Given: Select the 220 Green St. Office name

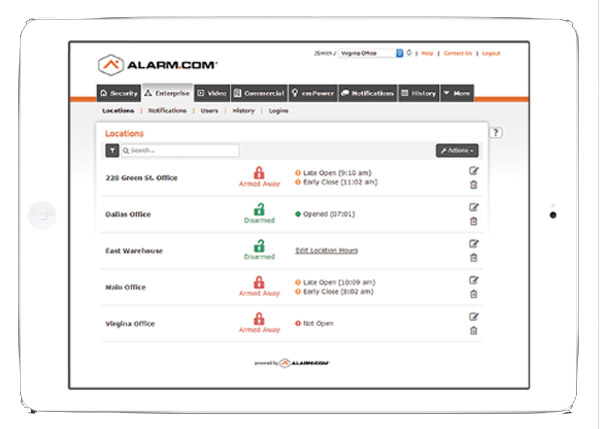Looking at the screenshot, I should pos(141,178).
